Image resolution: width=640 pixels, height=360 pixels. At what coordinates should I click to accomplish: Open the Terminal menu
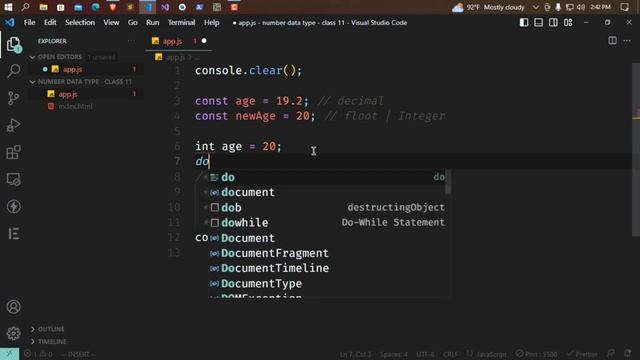[182, 22]
